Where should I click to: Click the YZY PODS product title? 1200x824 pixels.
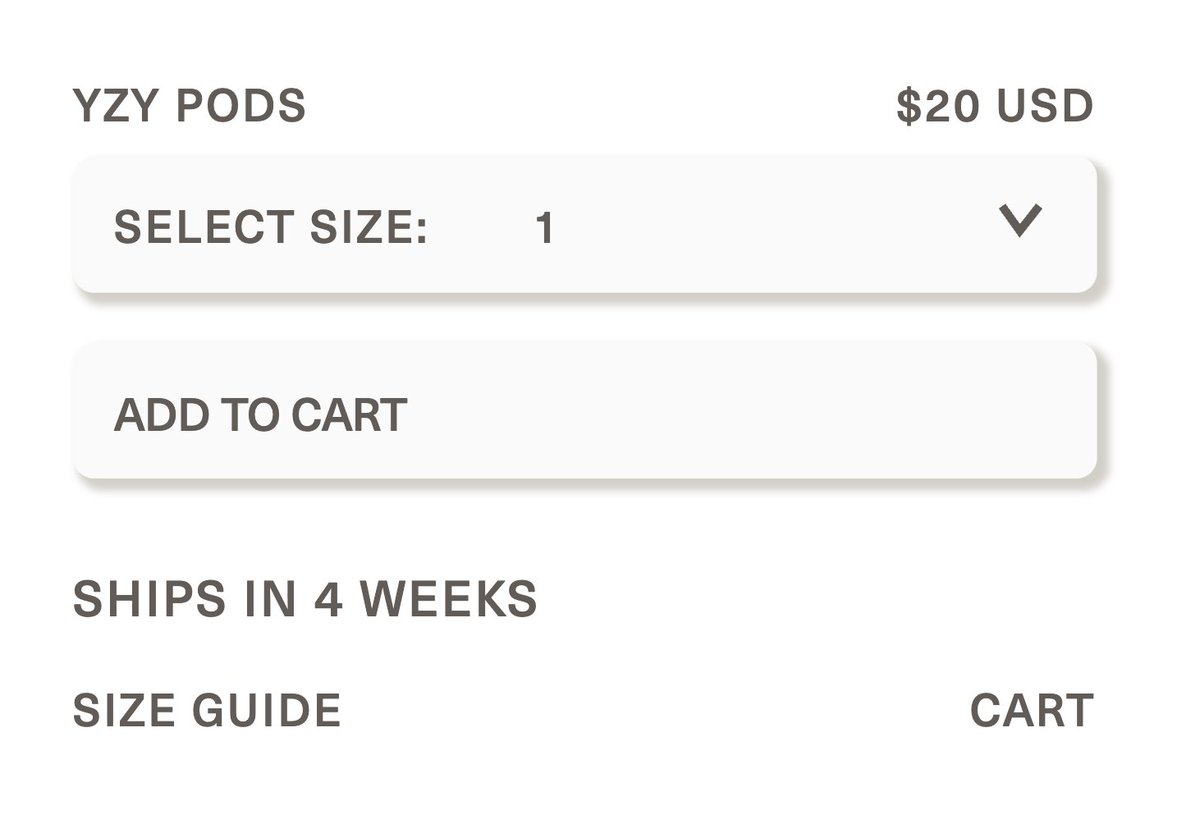189,106
